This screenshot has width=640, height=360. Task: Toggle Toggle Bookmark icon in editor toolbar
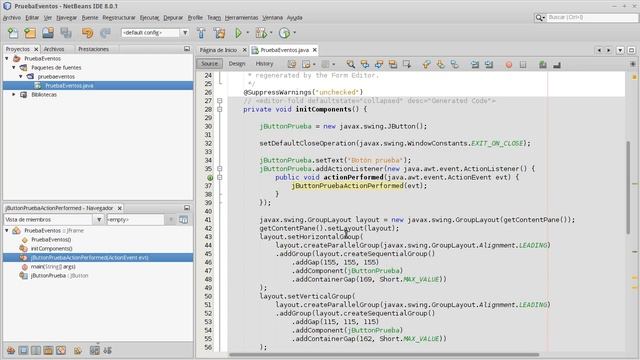[x=454, y=64]
